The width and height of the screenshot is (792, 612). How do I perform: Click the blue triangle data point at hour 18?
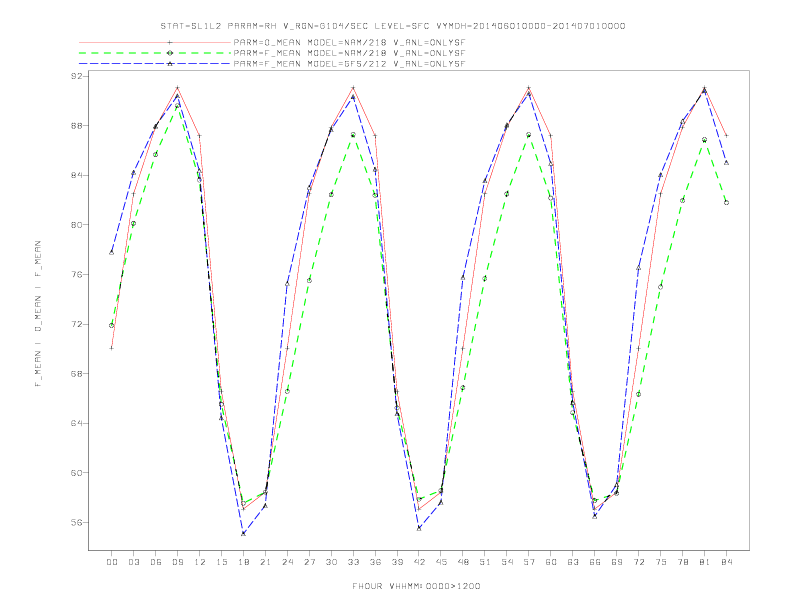[x=243, y=533]
